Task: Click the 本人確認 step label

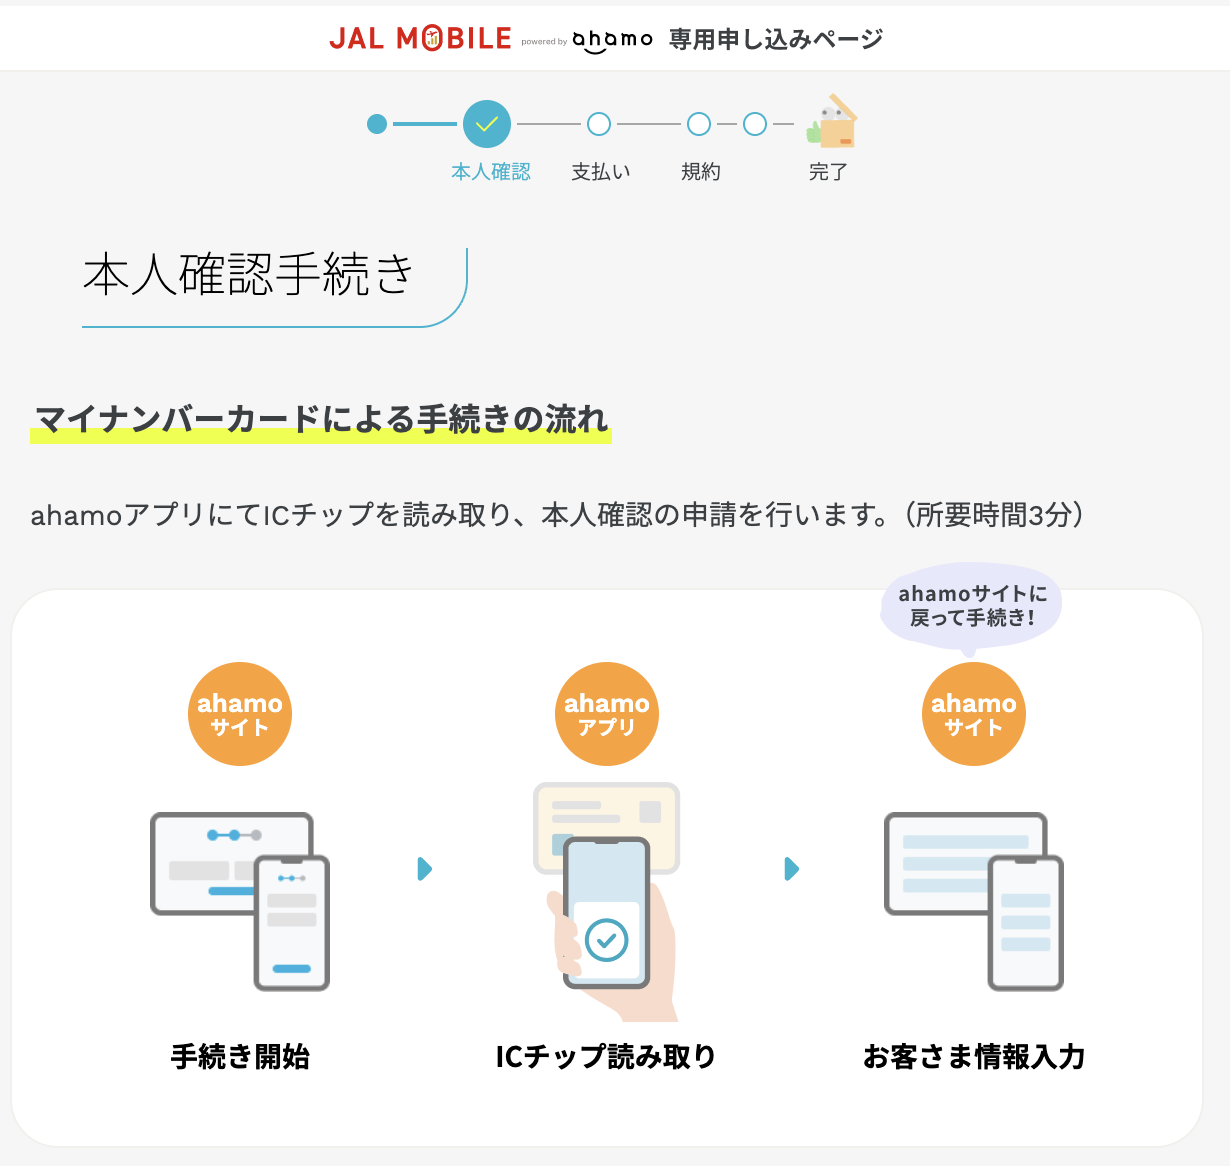Action: coord(491,172)
